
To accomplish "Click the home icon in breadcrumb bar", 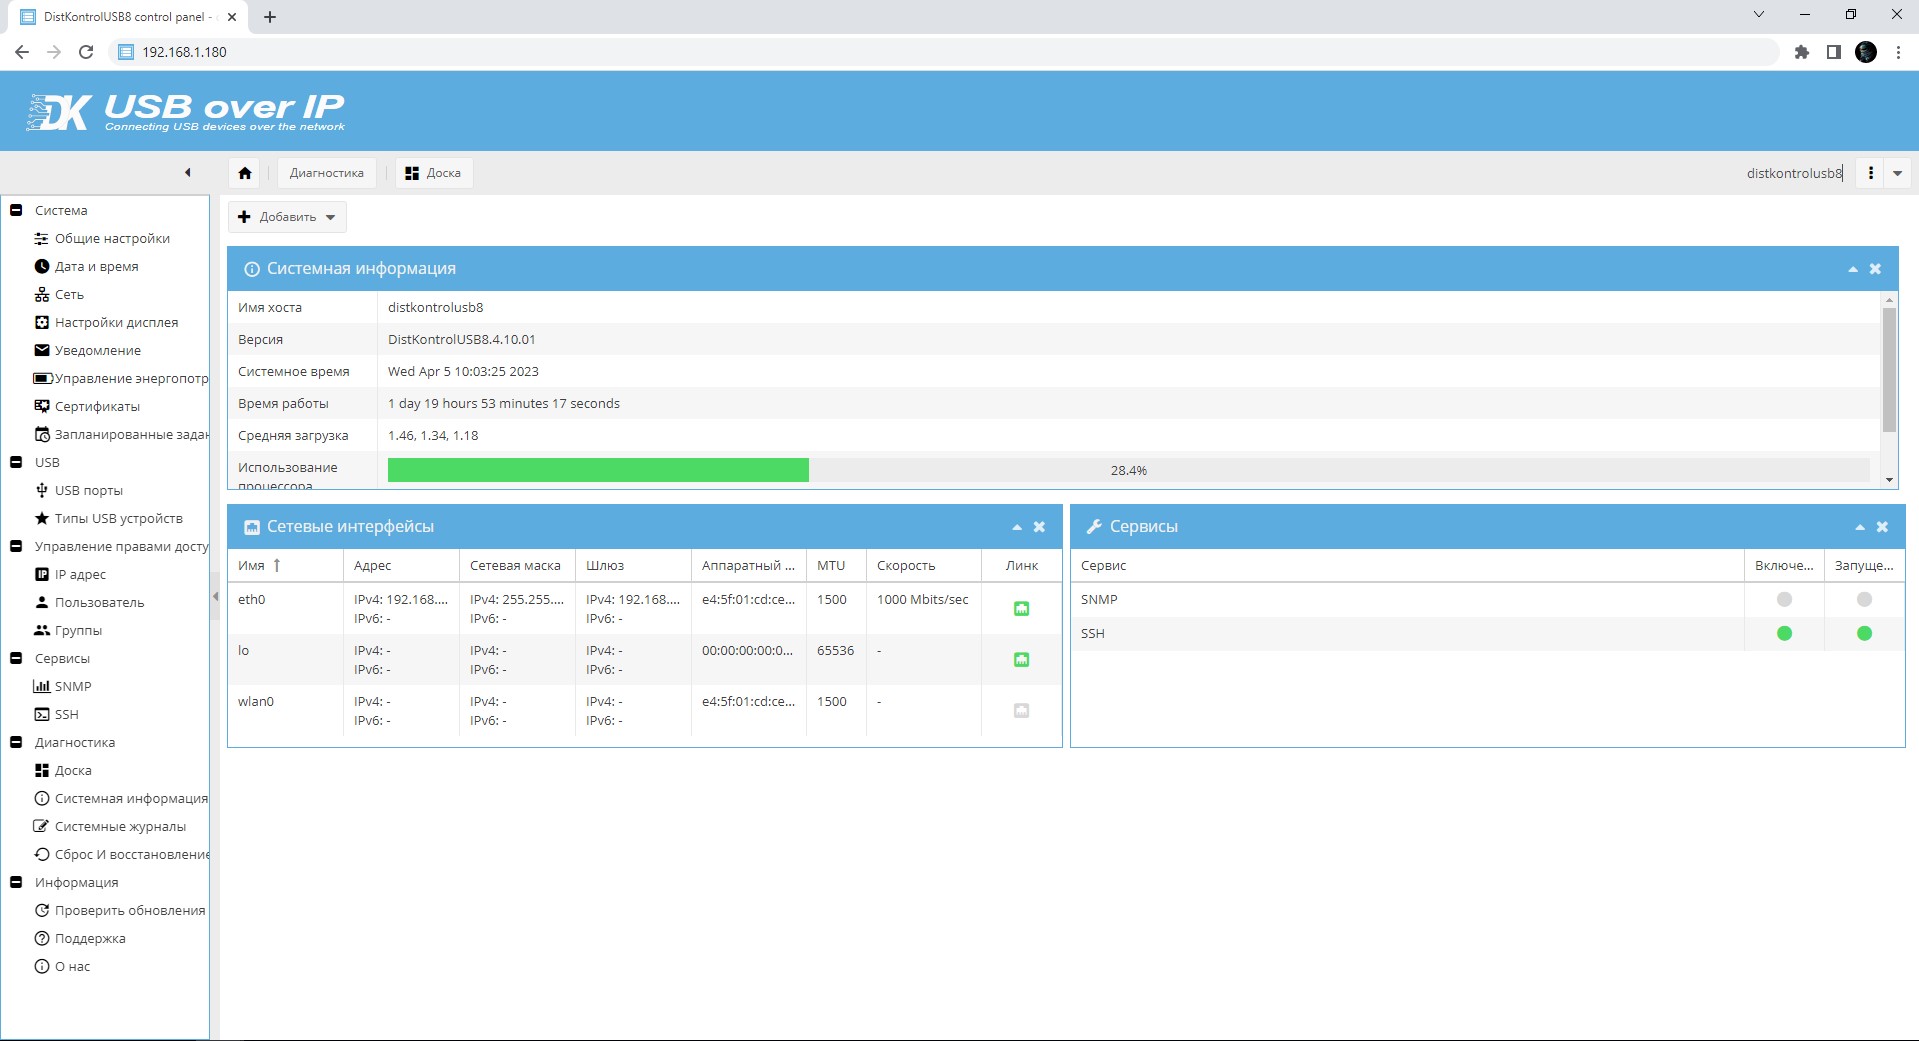I will 245,173.
